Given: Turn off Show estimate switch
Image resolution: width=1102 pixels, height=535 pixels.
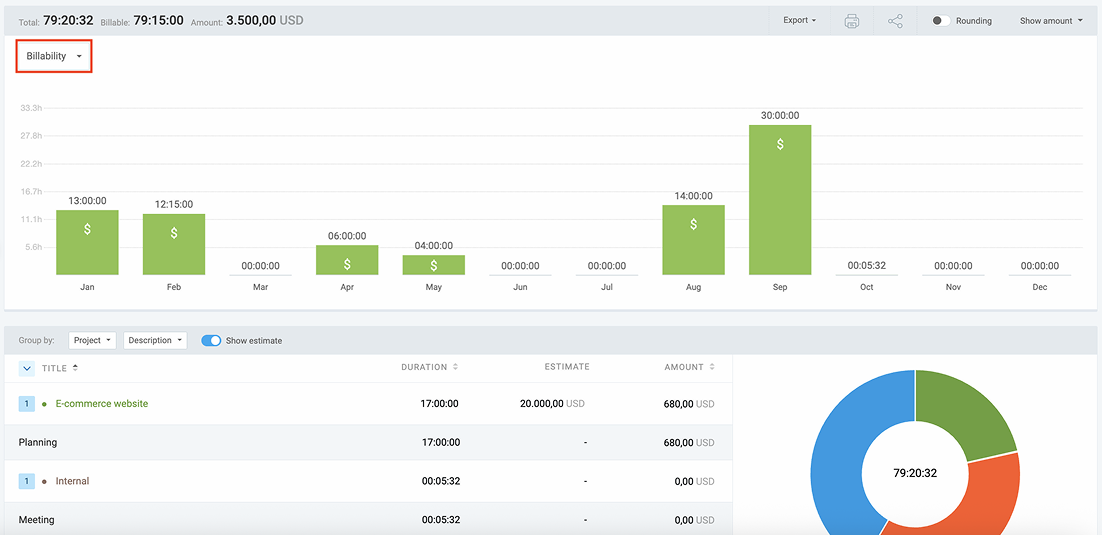Looking at the screenshot, I should point(211,340).
